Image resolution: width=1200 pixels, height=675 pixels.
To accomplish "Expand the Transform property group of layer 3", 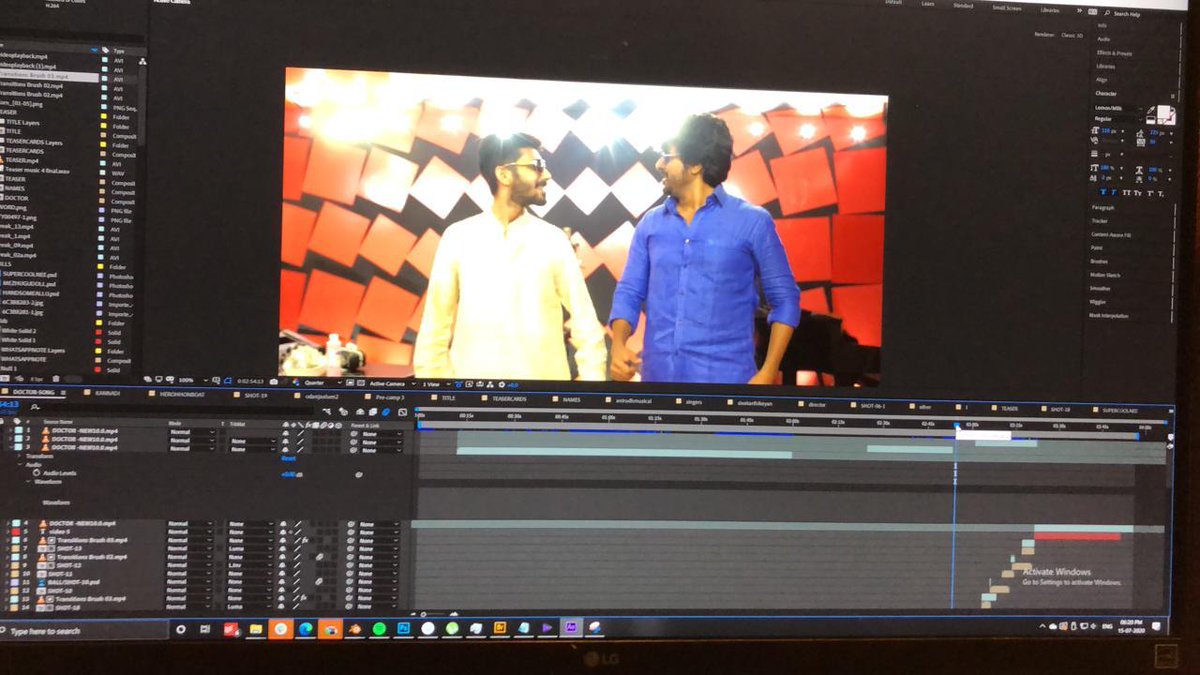I will pyautogui.click(x=18, y=456).
